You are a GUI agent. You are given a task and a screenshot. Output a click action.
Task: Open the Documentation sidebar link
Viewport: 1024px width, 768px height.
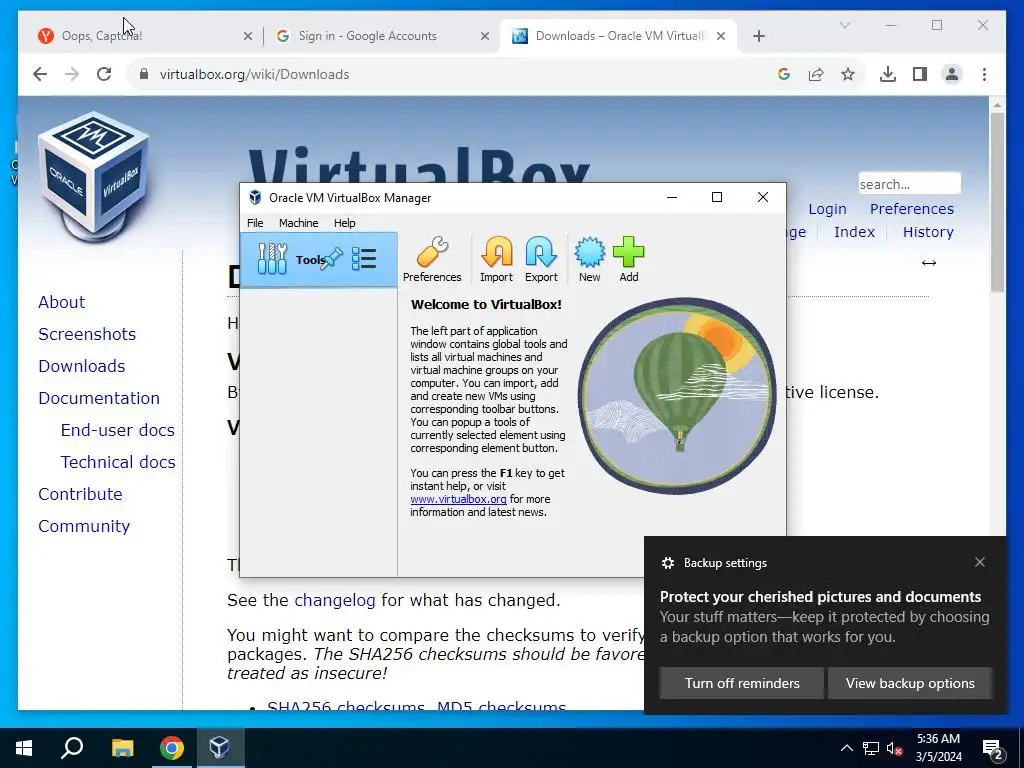click(99, 398)
